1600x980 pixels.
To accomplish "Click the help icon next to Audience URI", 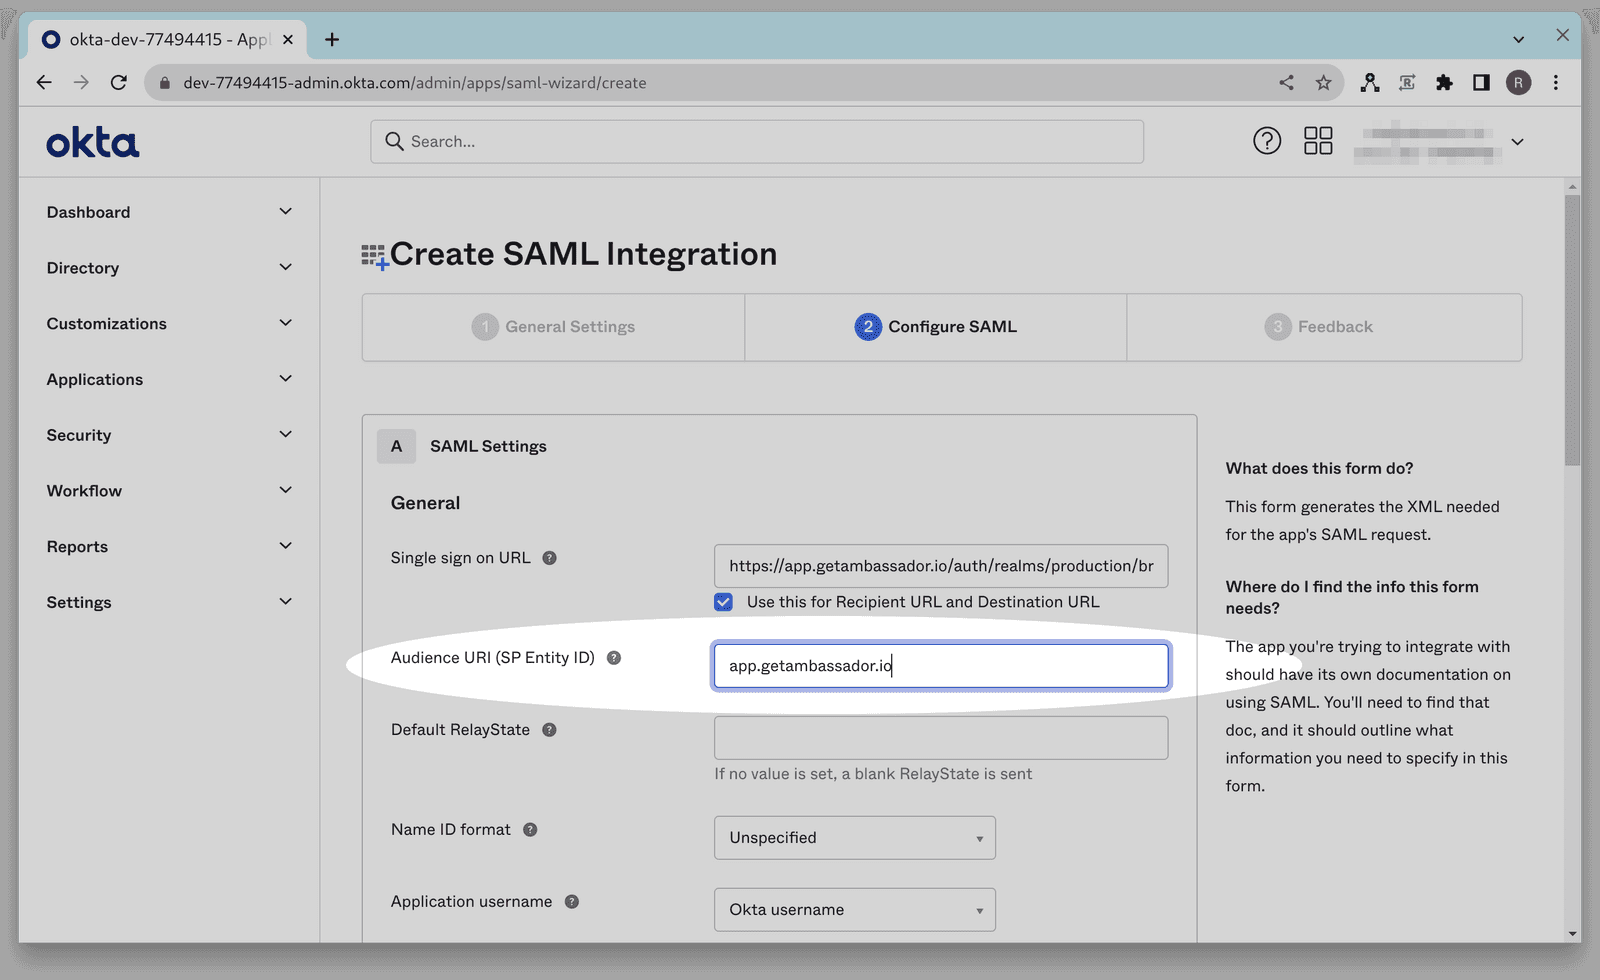I will point(614,658).
